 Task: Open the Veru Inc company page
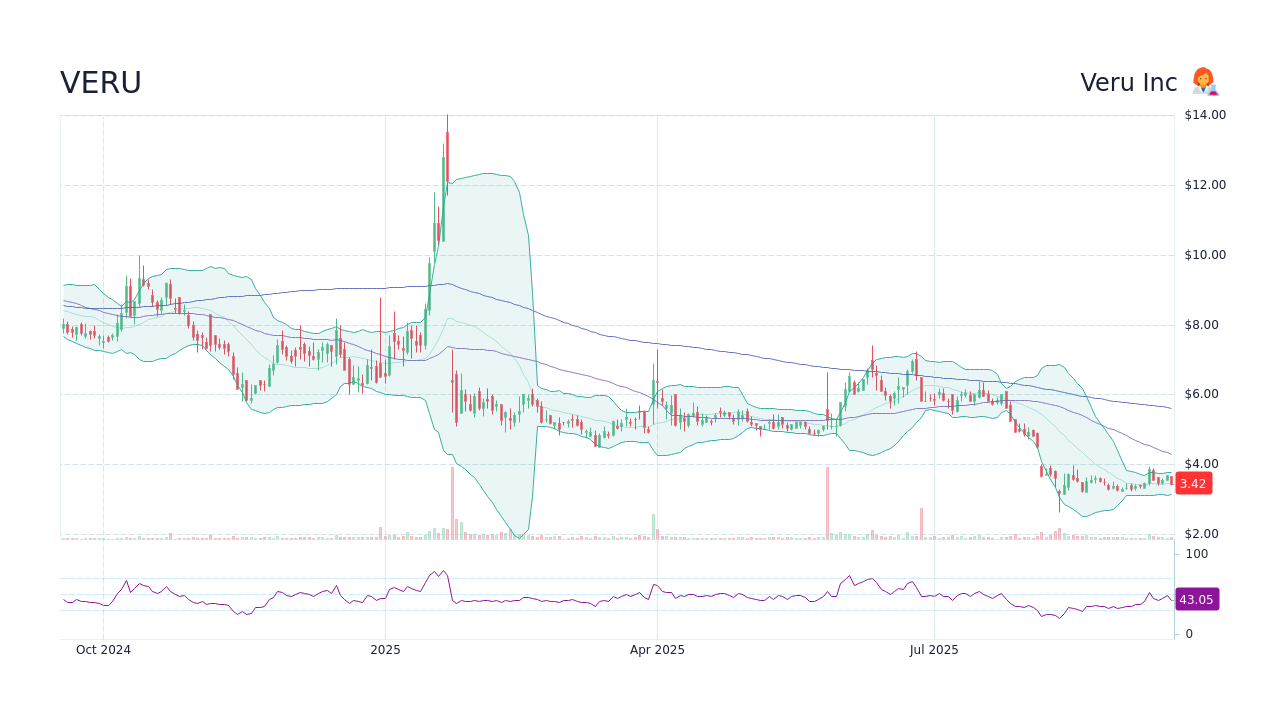pos(1128,82)
